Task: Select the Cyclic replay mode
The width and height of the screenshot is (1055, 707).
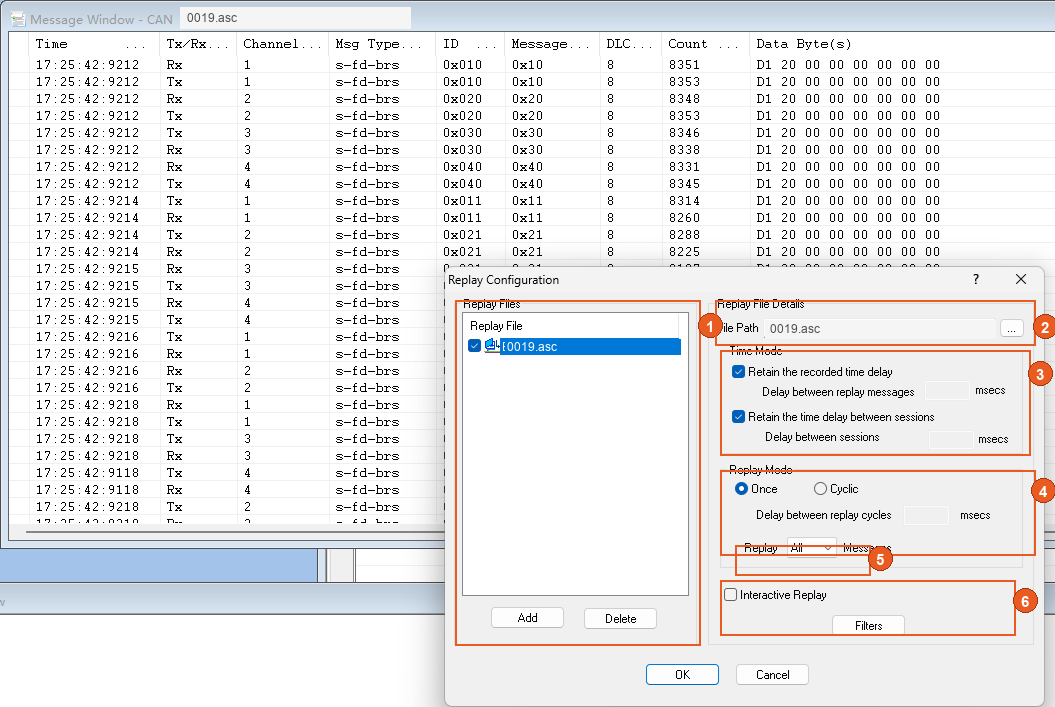Action: point(820,488)
